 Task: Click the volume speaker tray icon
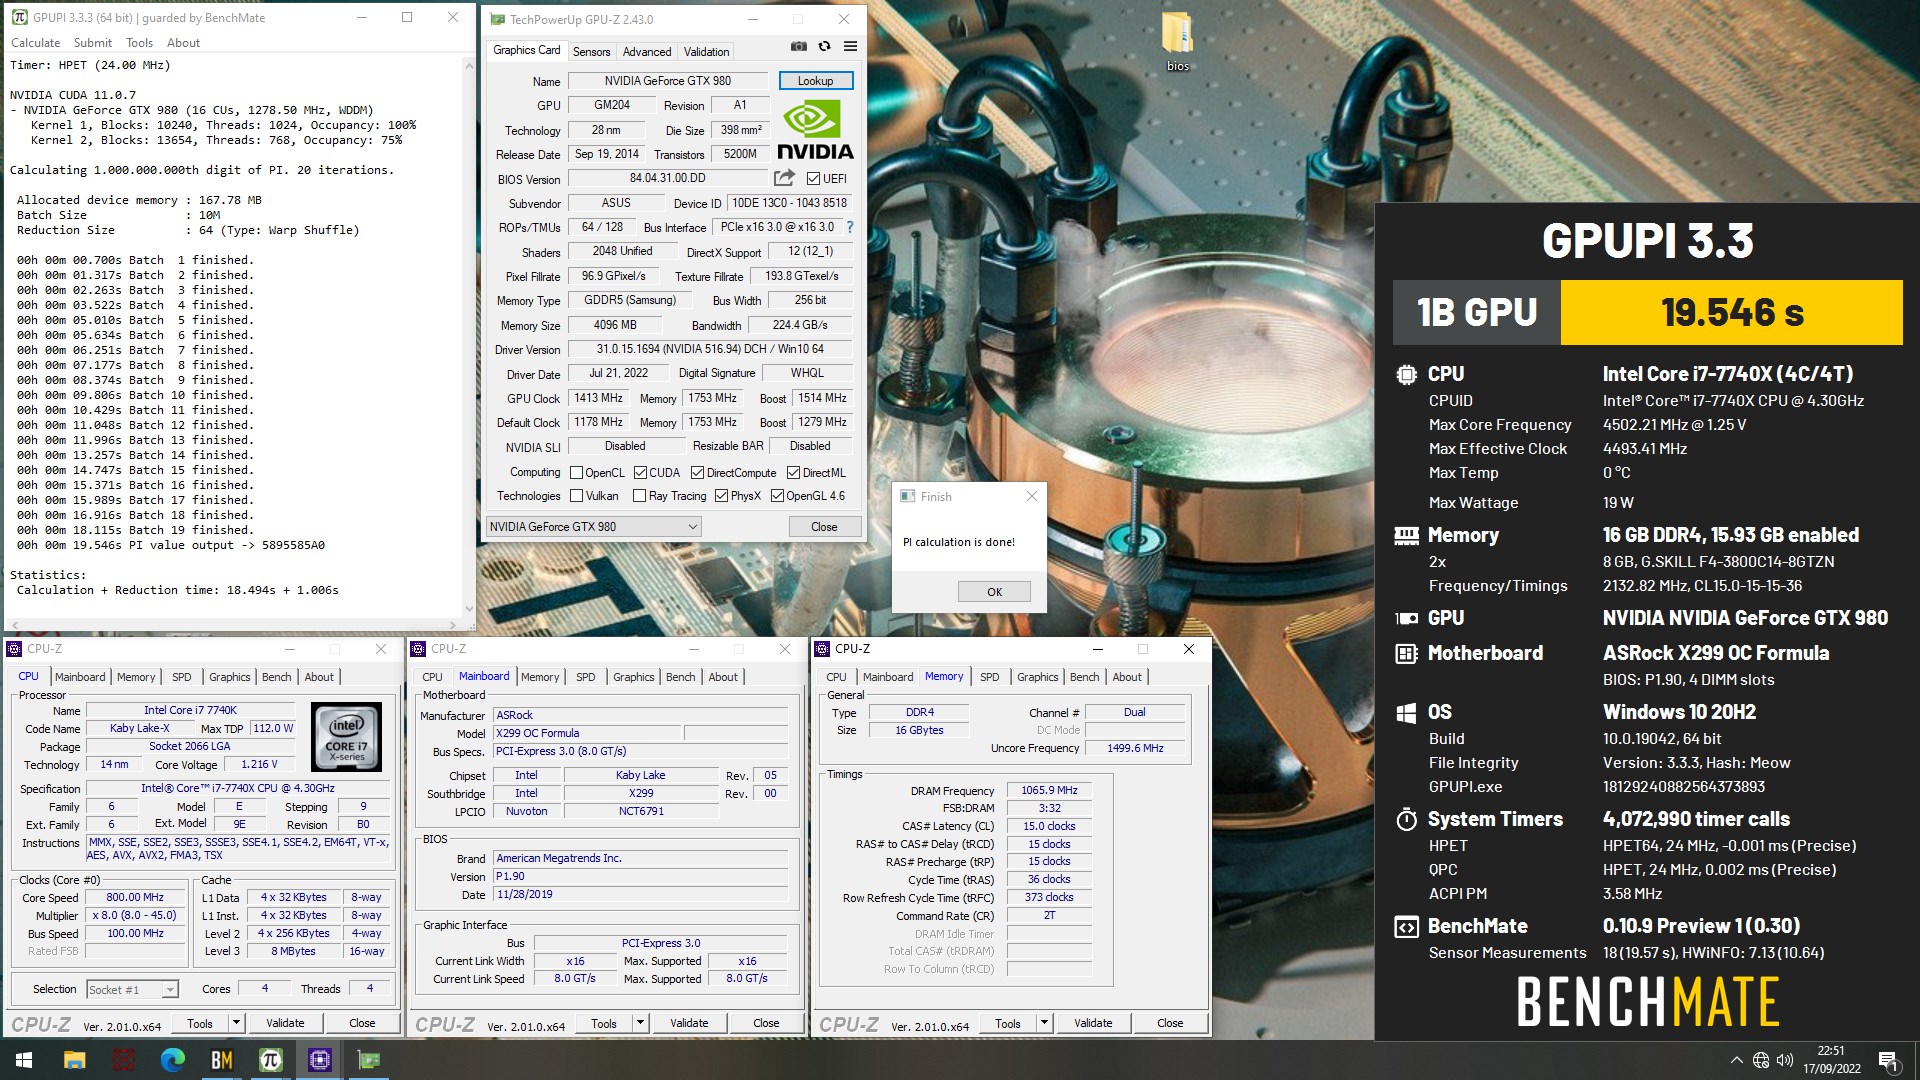[x=1785, y=1060]
